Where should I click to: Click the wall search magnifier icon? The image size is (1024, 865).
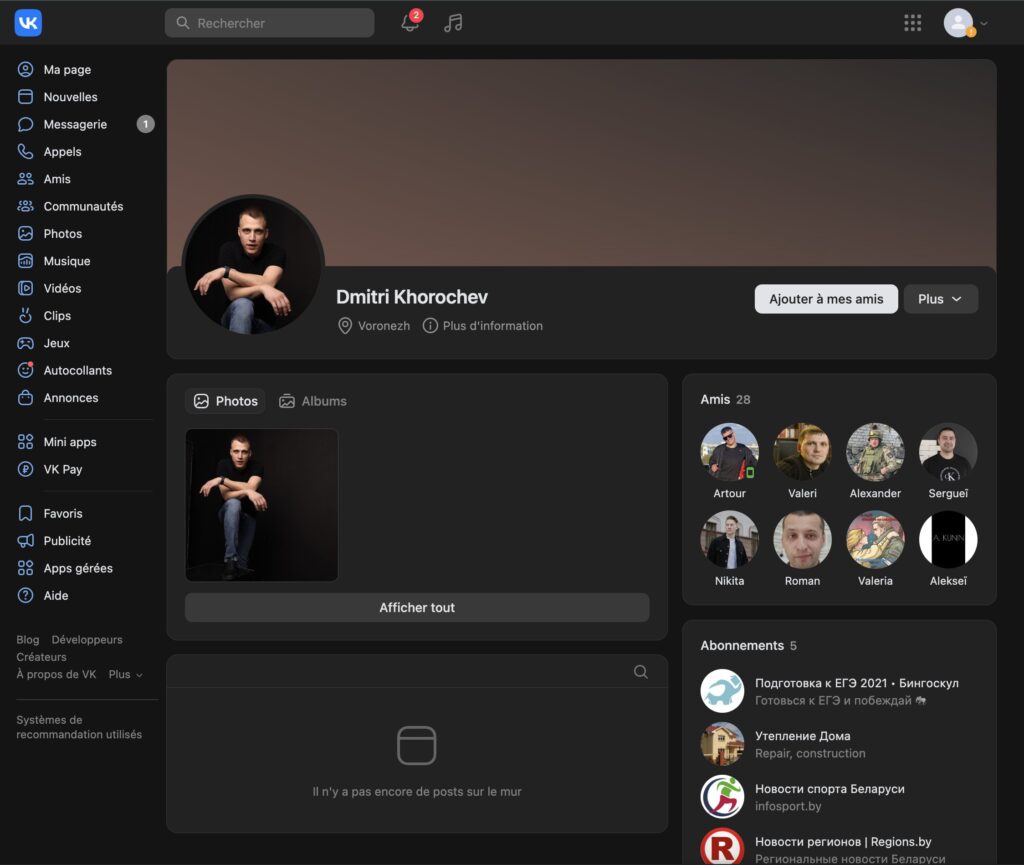tap(640, 672)
